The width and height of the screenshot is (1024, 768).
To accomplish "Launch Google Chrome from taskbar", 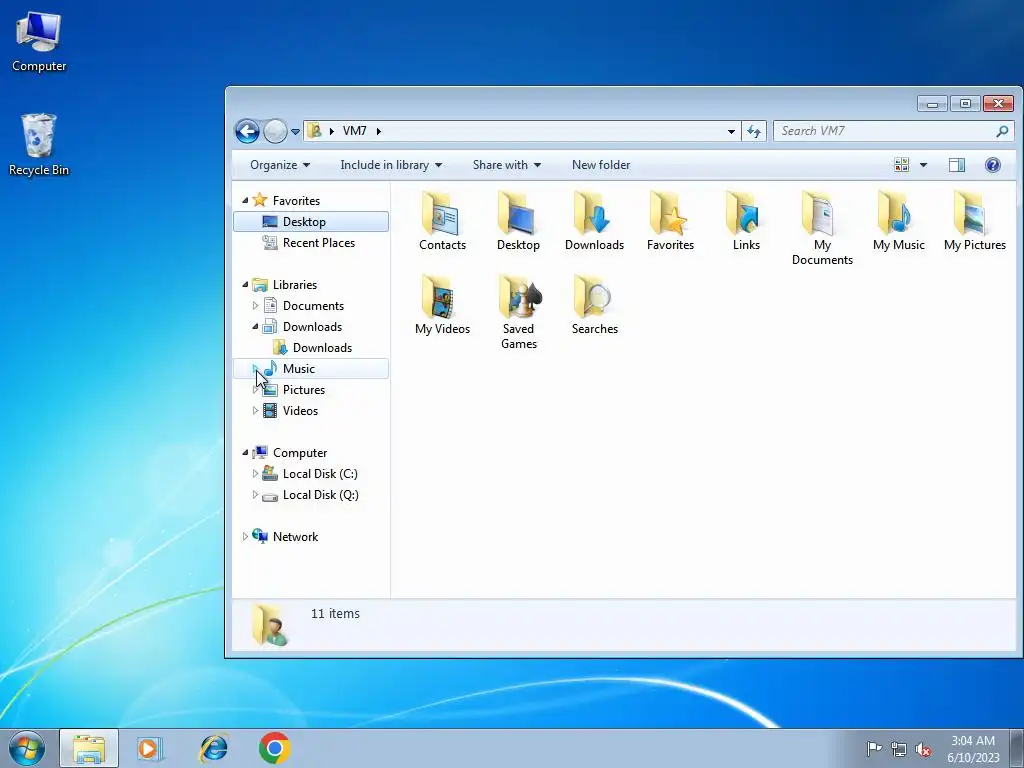I will (x=274, y=748).
